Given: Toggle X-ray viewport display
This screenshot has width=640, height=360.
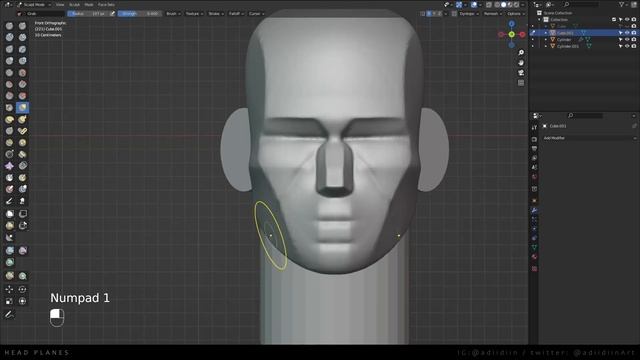Looking at the screenshot, I should [489, 4].
